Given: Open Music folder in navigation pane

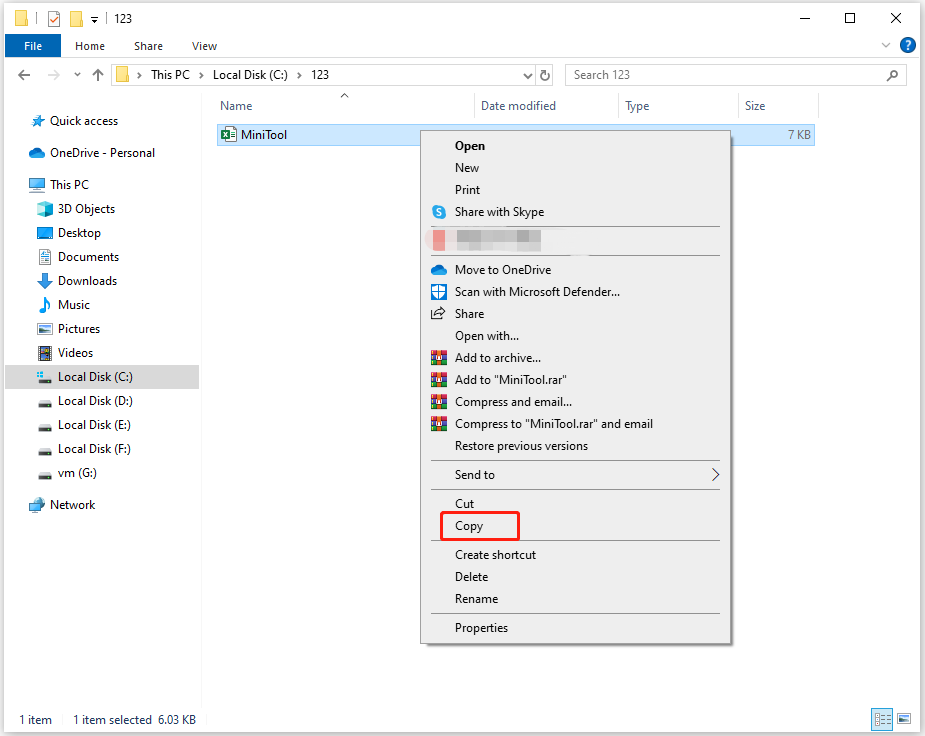Looking at the screenshot, I should (x=74, y=305).
